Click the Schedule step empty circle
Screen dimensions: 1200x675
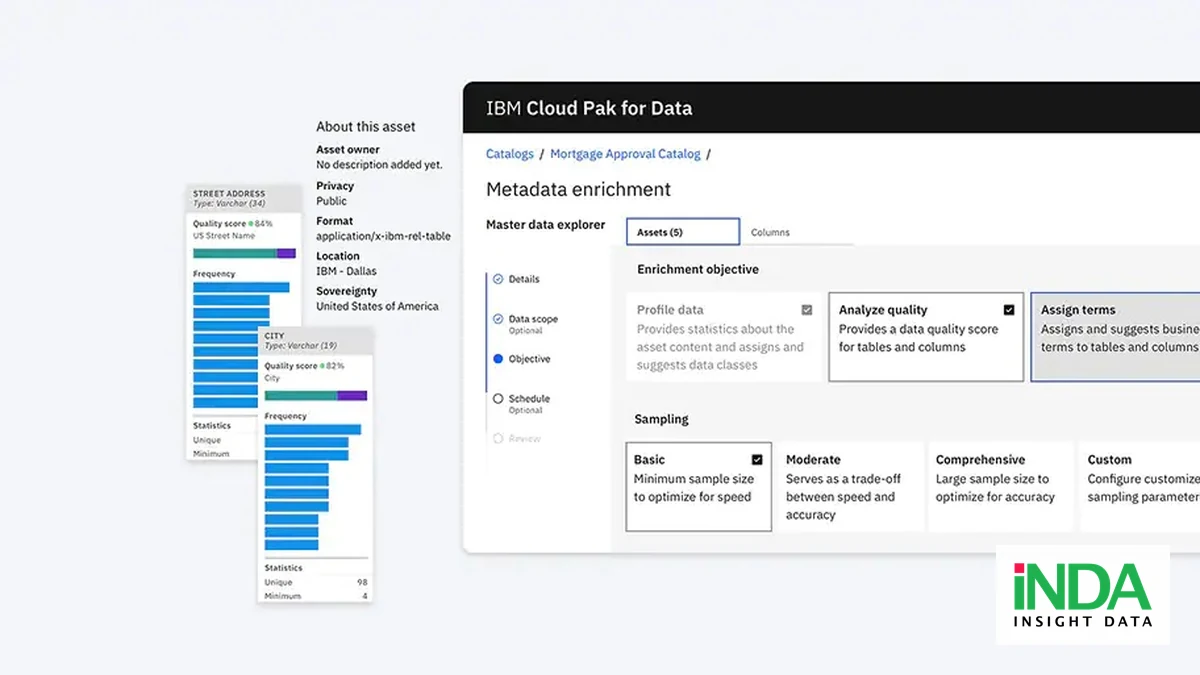tap(498, 398)
